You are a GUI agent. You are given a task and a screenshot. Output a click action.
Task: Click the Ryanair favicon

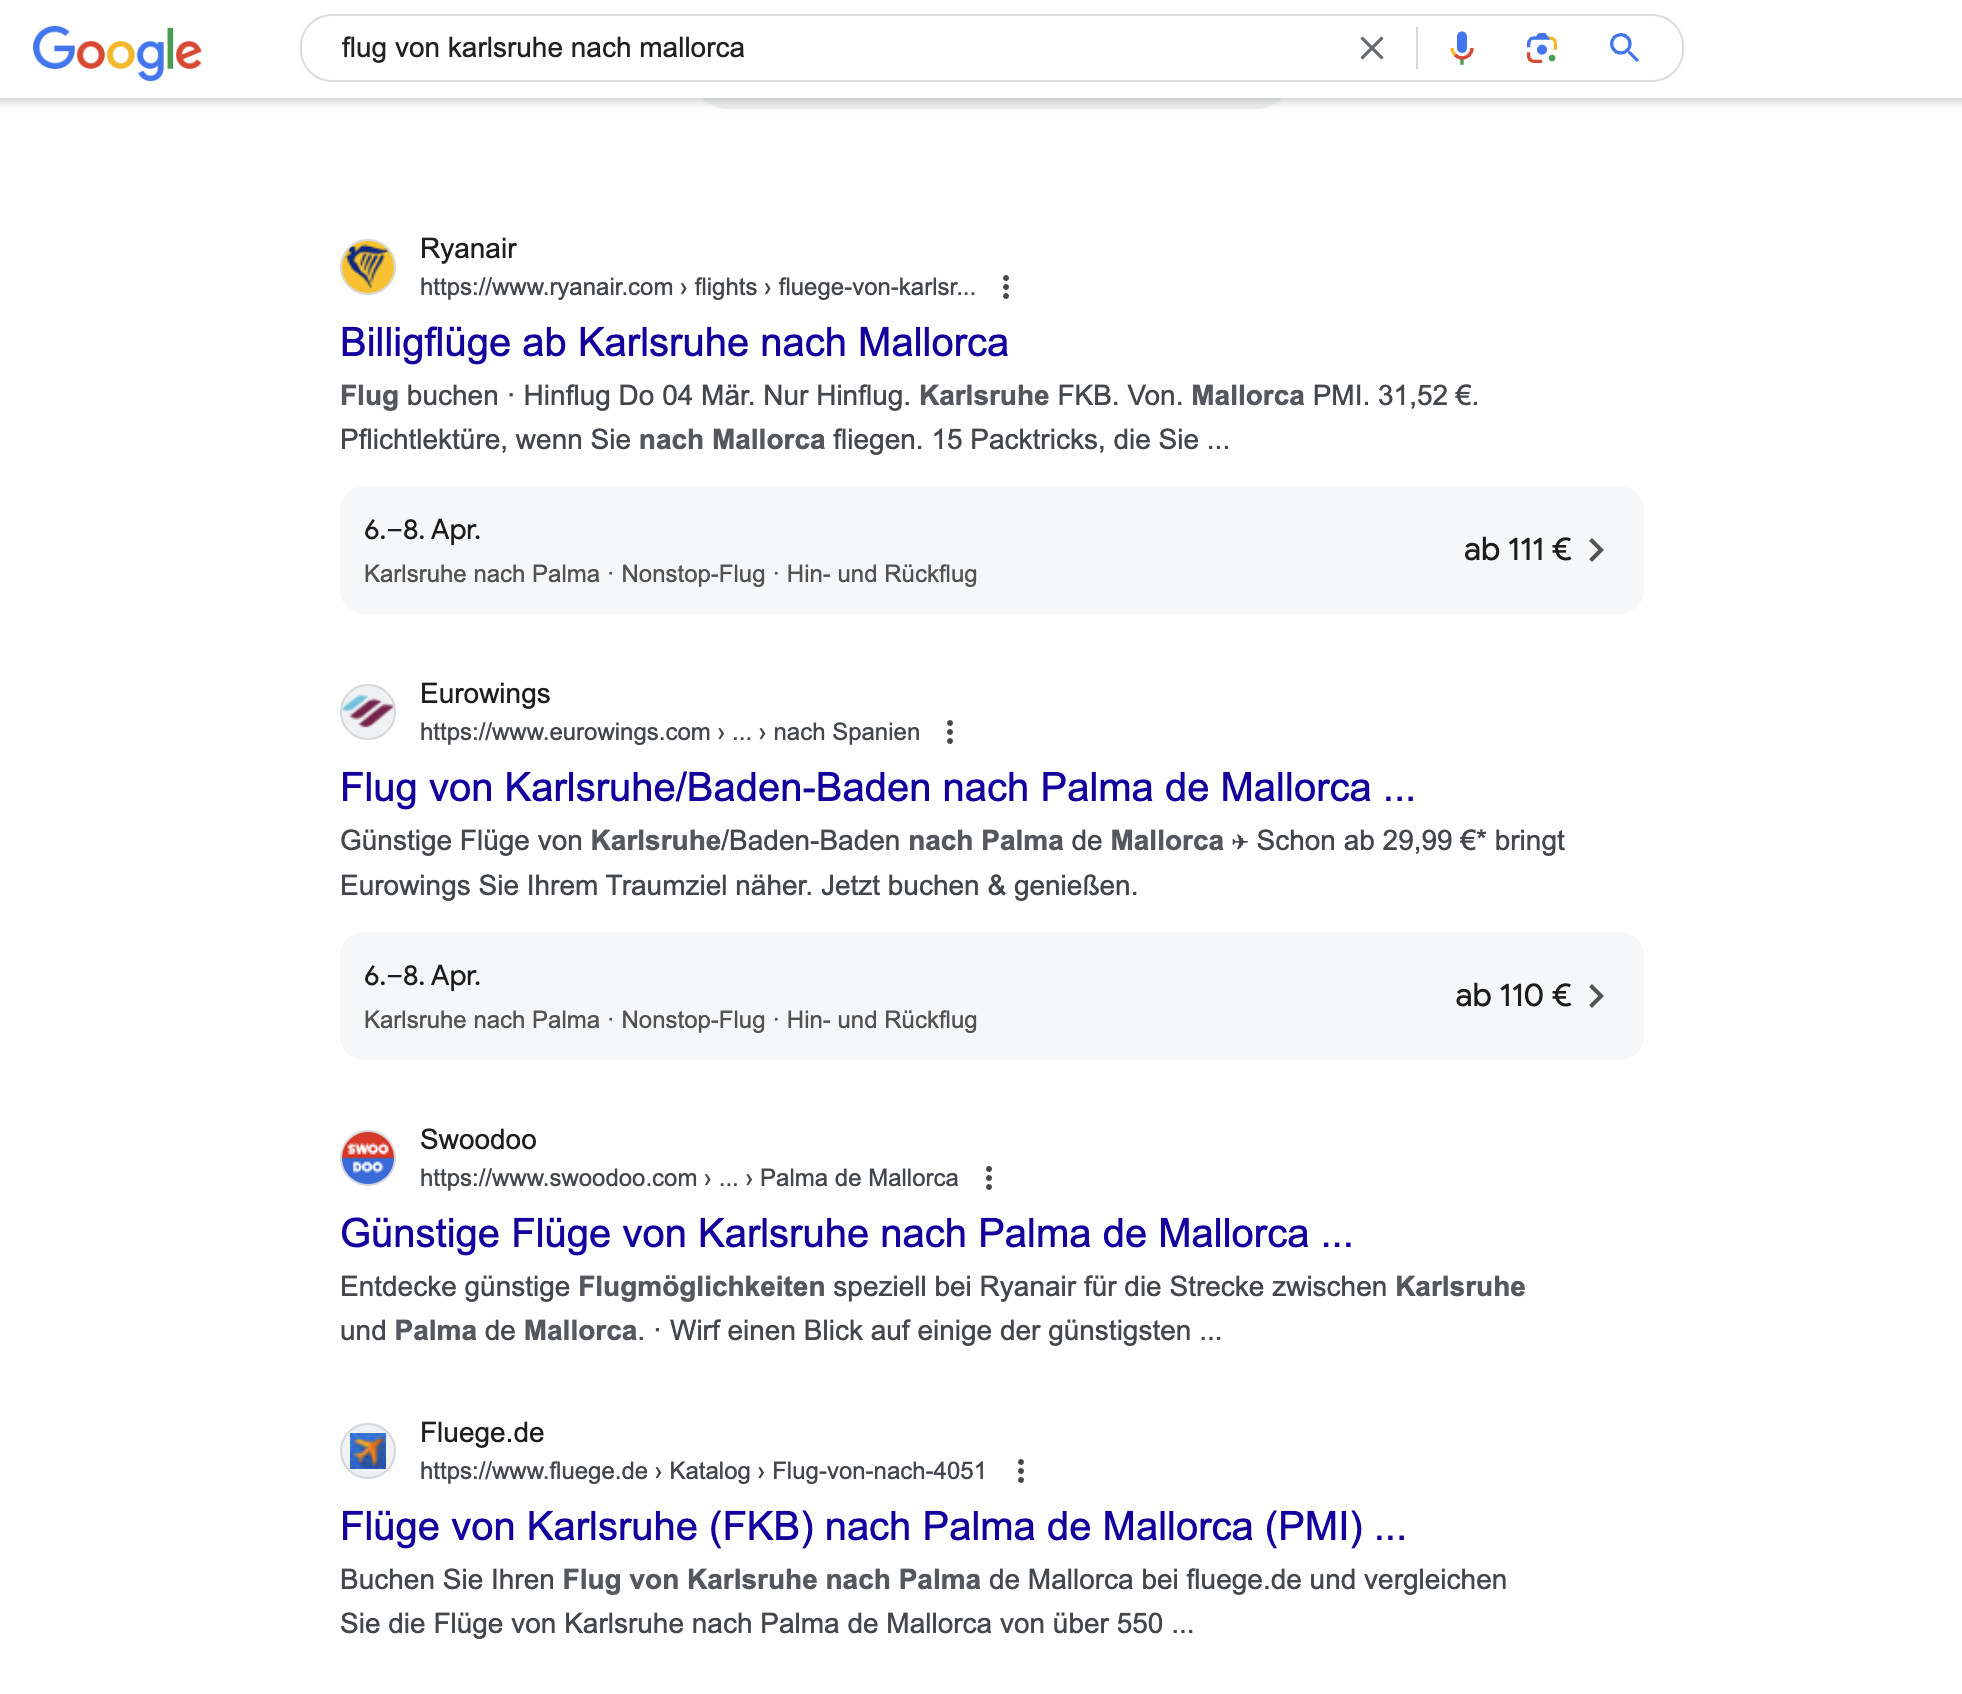(x=368, y=266)
